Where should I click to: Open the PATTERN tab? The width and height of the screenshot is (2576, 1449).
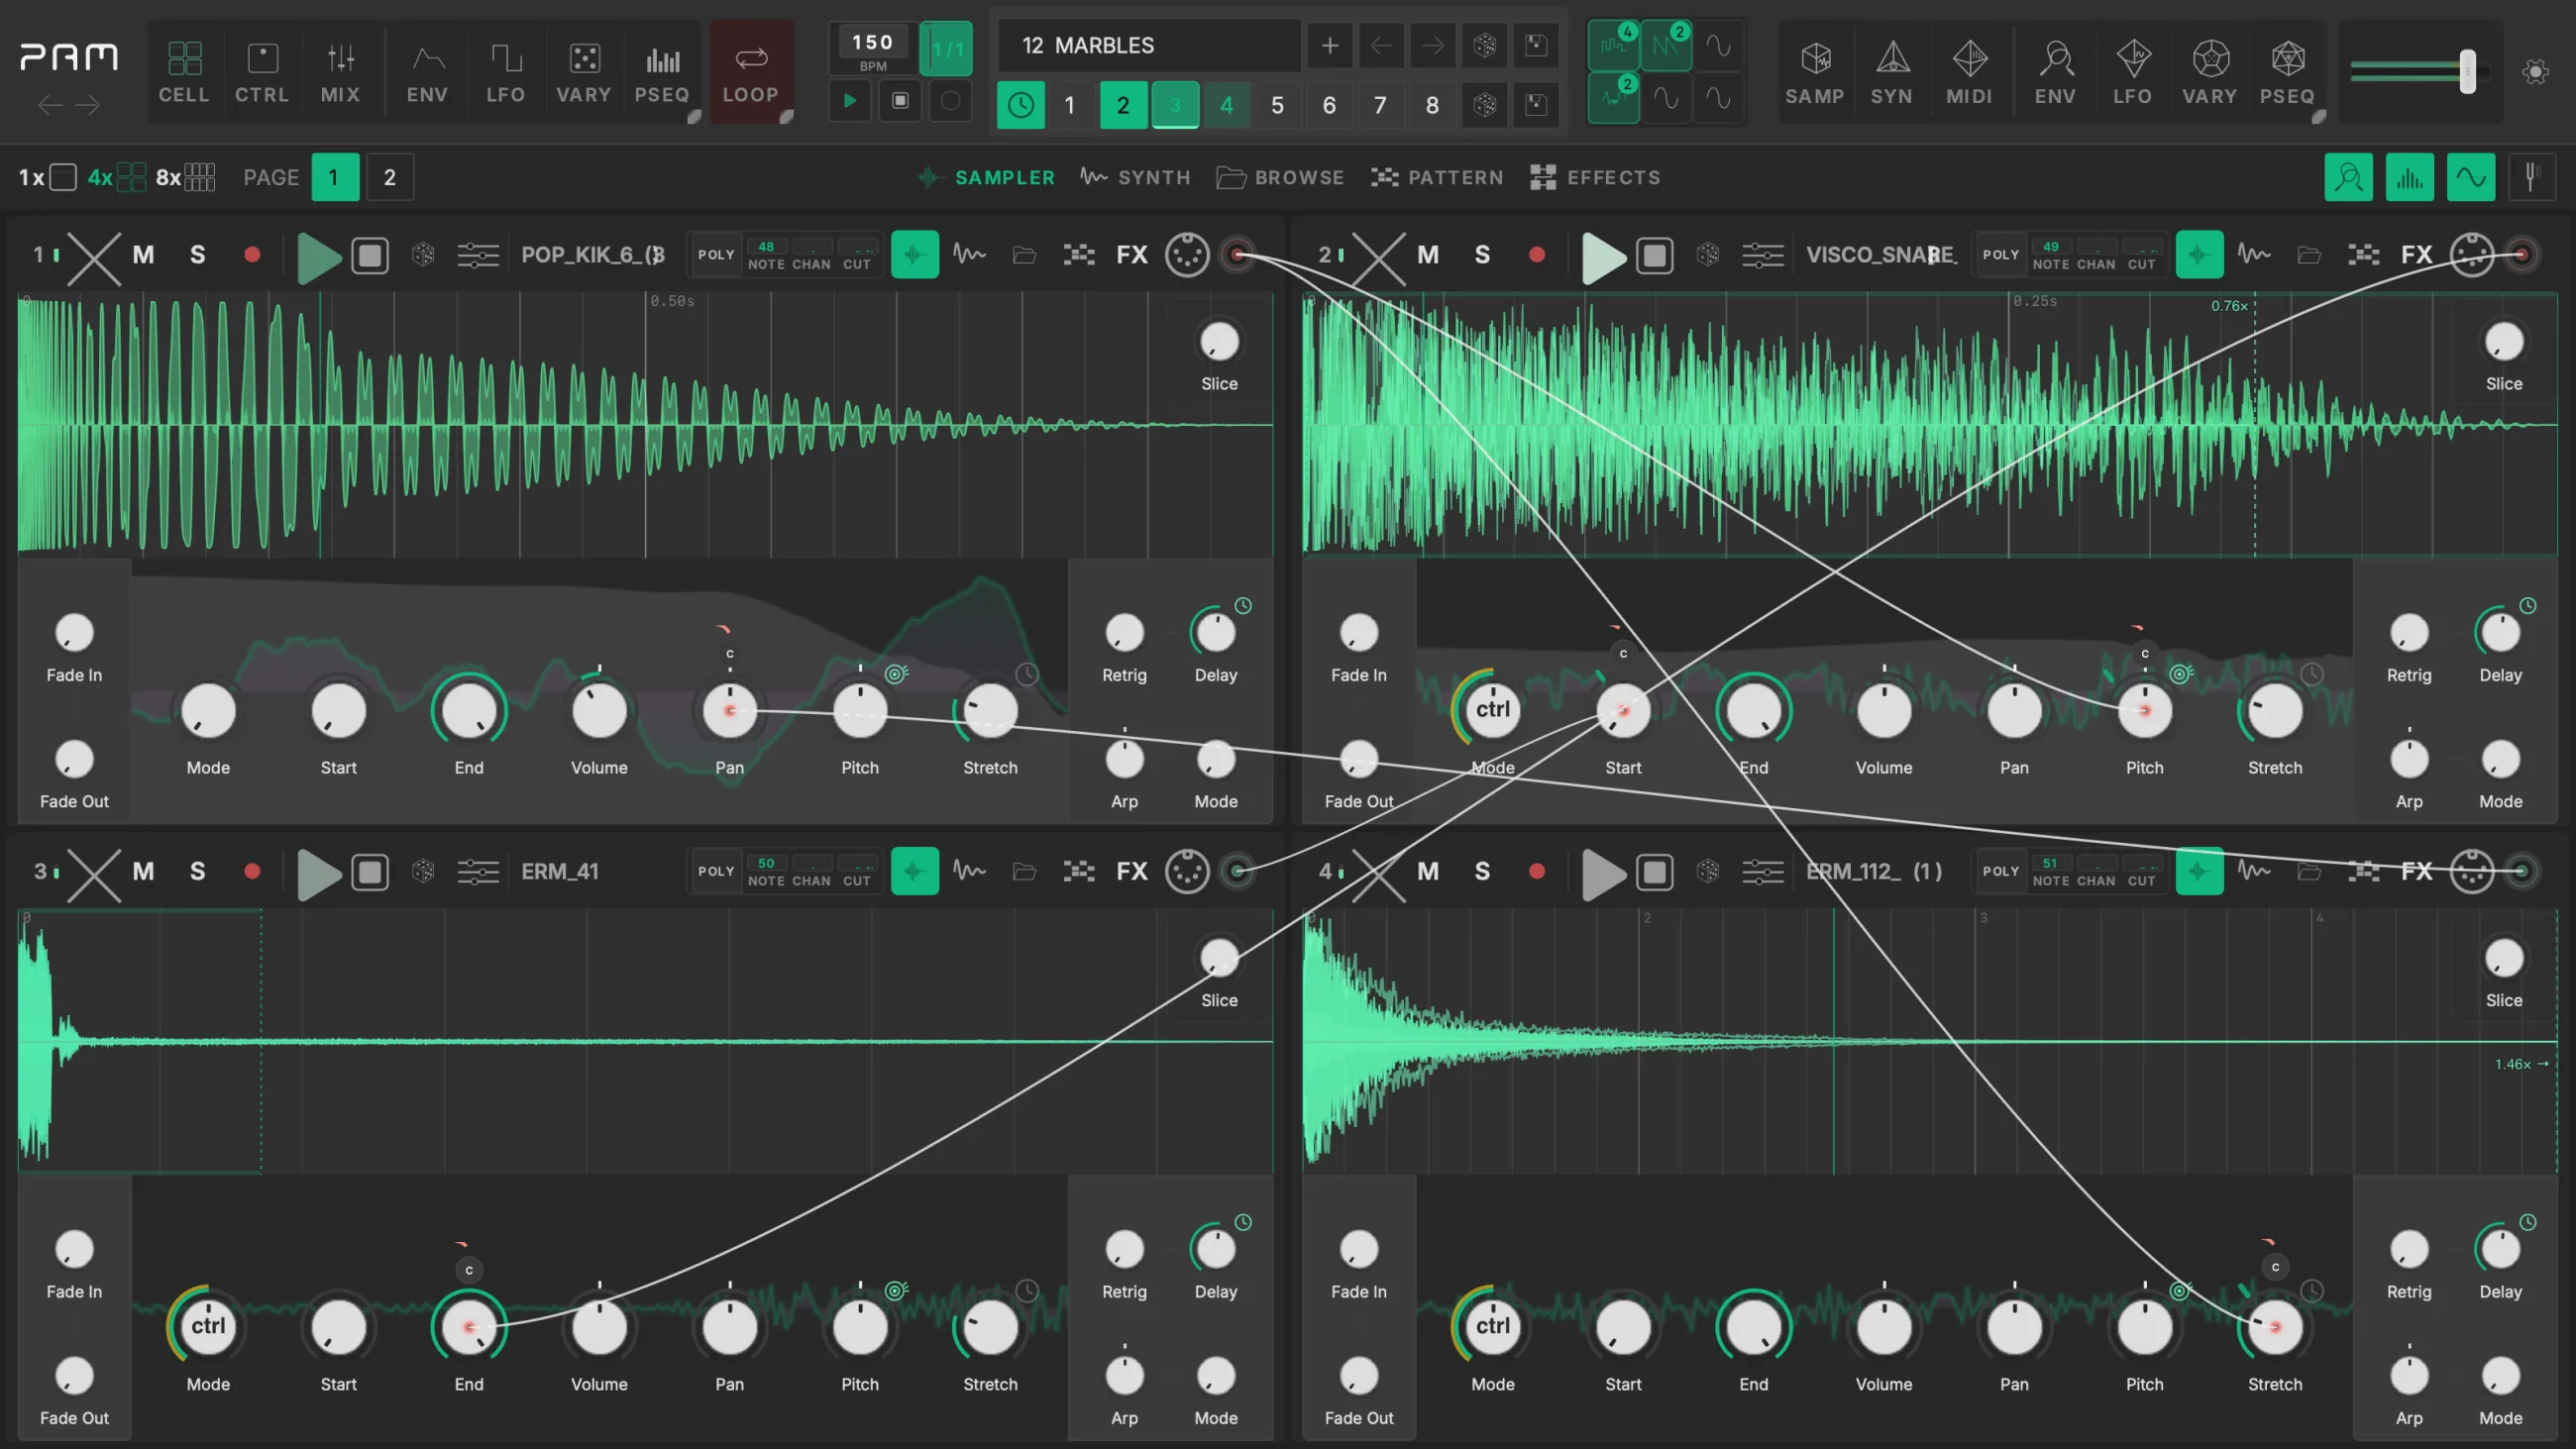pyautogui.click(x=1437, y=178)
